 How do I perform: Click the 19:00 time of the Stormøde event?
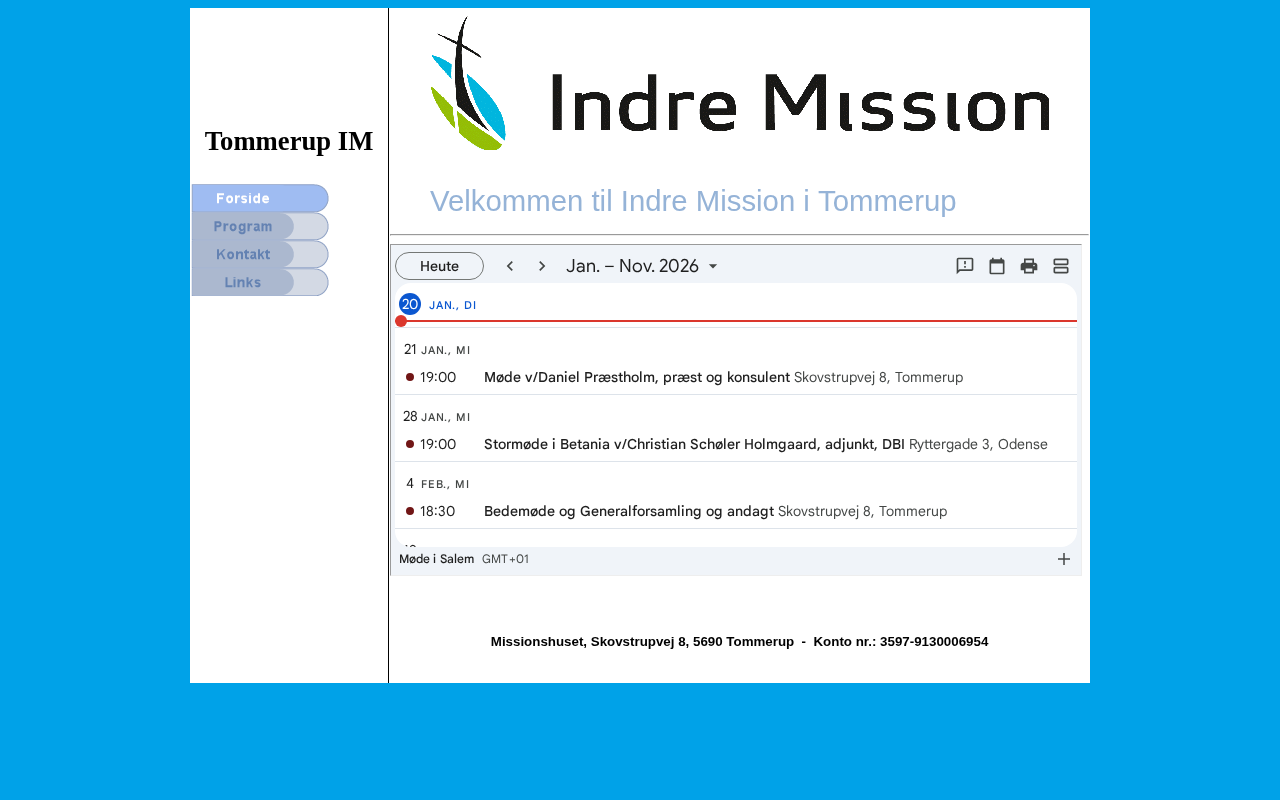(x=438, y=444)
